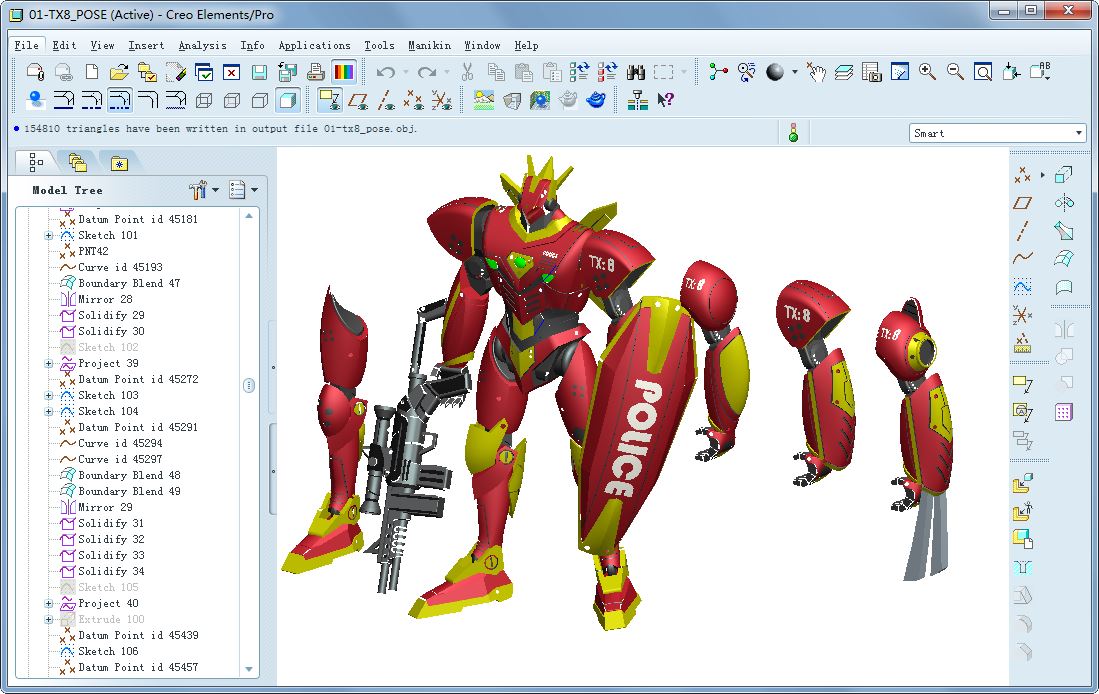Viewport: 1099px width, 694px height.
Task: Click the context-sensitive help arrow icon
Action: (665, 100)
